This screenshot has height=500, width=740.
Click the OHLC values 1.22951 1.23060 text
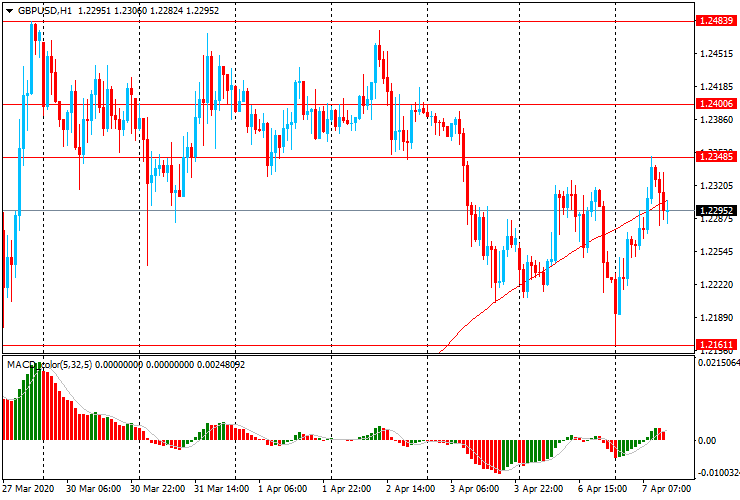tap(112, 10)
